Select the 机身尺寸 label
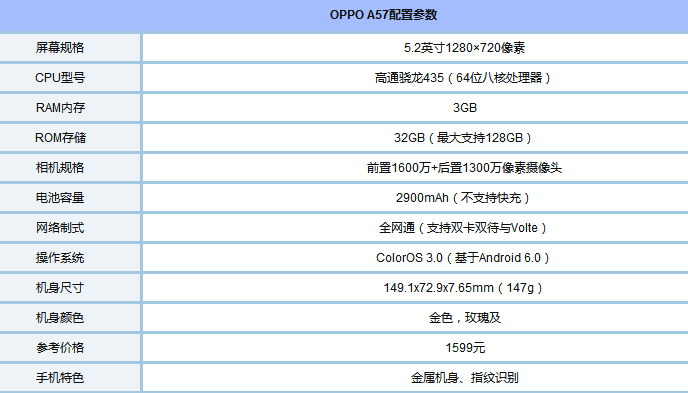Viewport: 688px width, 393px height. click(x=60, y=288)
